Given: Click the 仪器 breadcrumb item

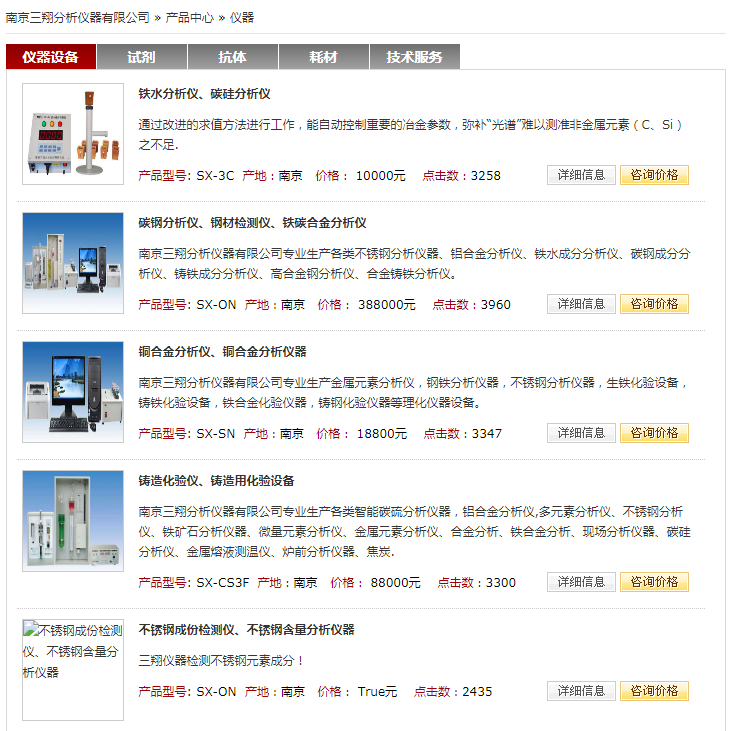Looking at the screenshot, I should click(242, 18).
